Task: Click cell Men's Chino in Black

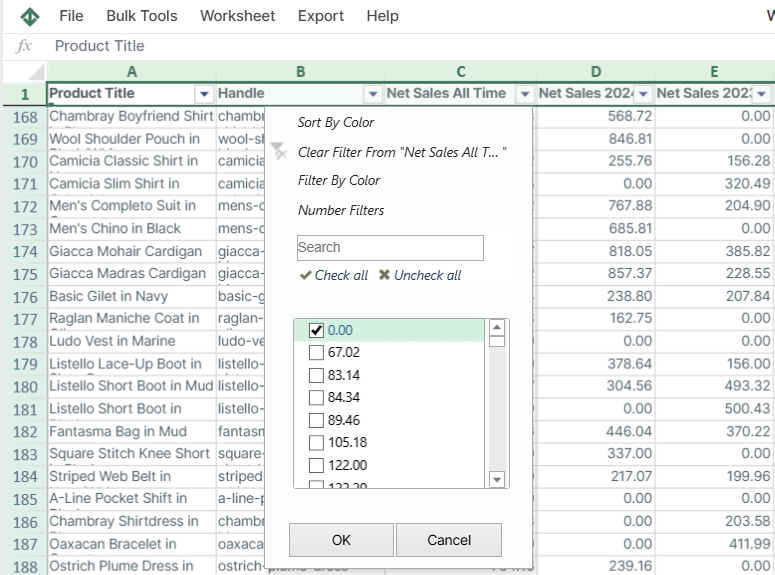Action: pos(131,228)
